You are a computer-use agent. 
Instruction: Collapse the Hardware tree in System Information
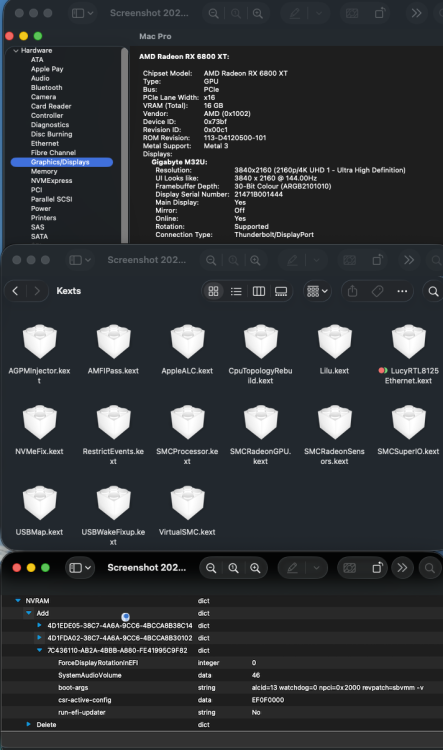tap(16, 50)
